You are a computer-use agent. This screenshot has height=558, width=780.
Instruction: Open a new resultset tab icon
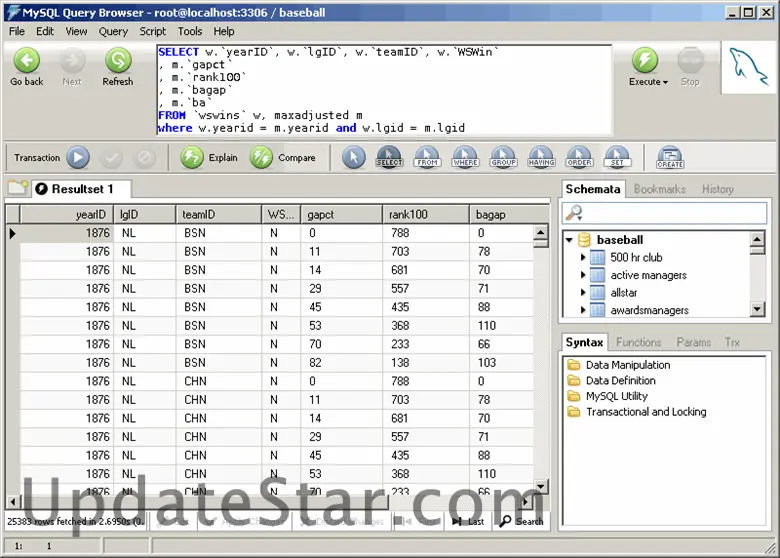click(18, 187)
